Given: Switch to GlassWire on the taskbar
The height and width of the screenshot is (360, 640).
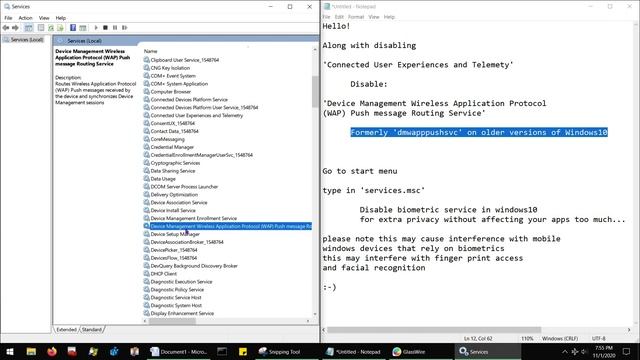Looking at the screenshot, I should tap(409, 351).
